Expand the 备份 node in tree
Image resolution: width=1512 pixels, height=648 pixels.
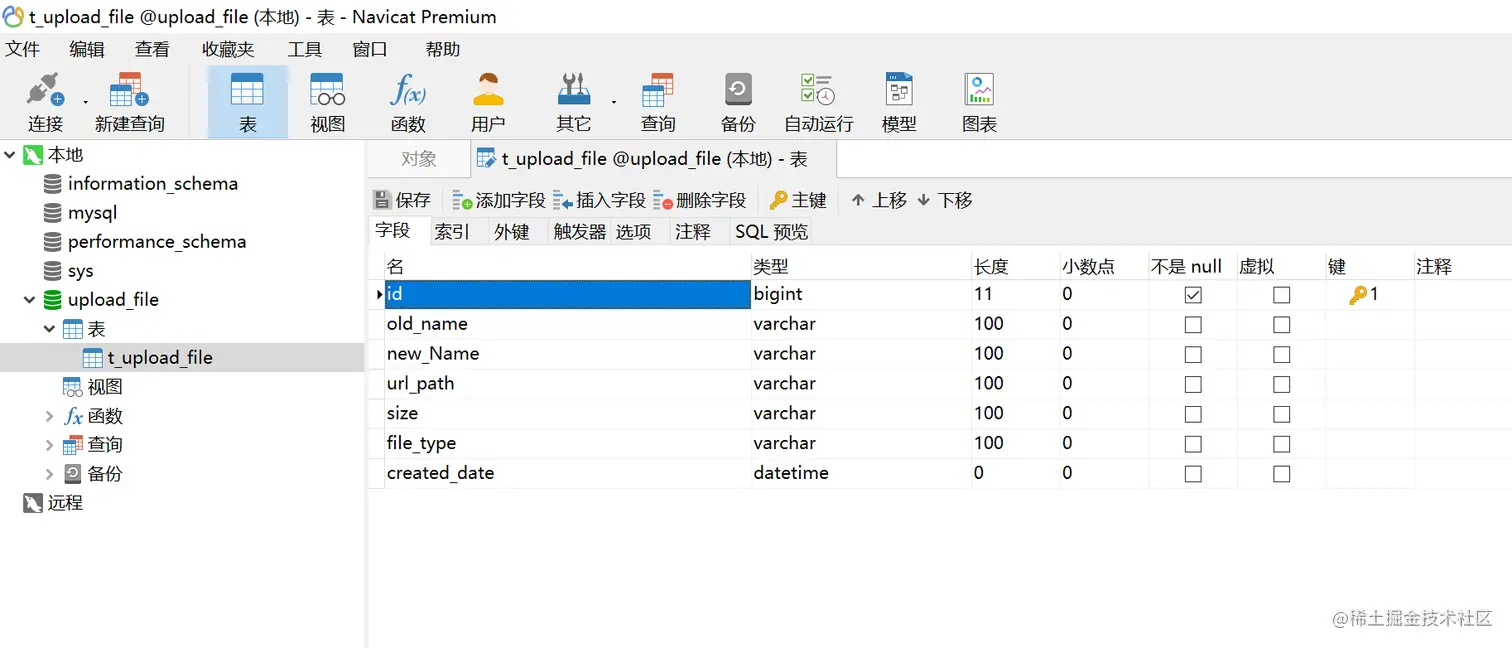tap(50, 474)
